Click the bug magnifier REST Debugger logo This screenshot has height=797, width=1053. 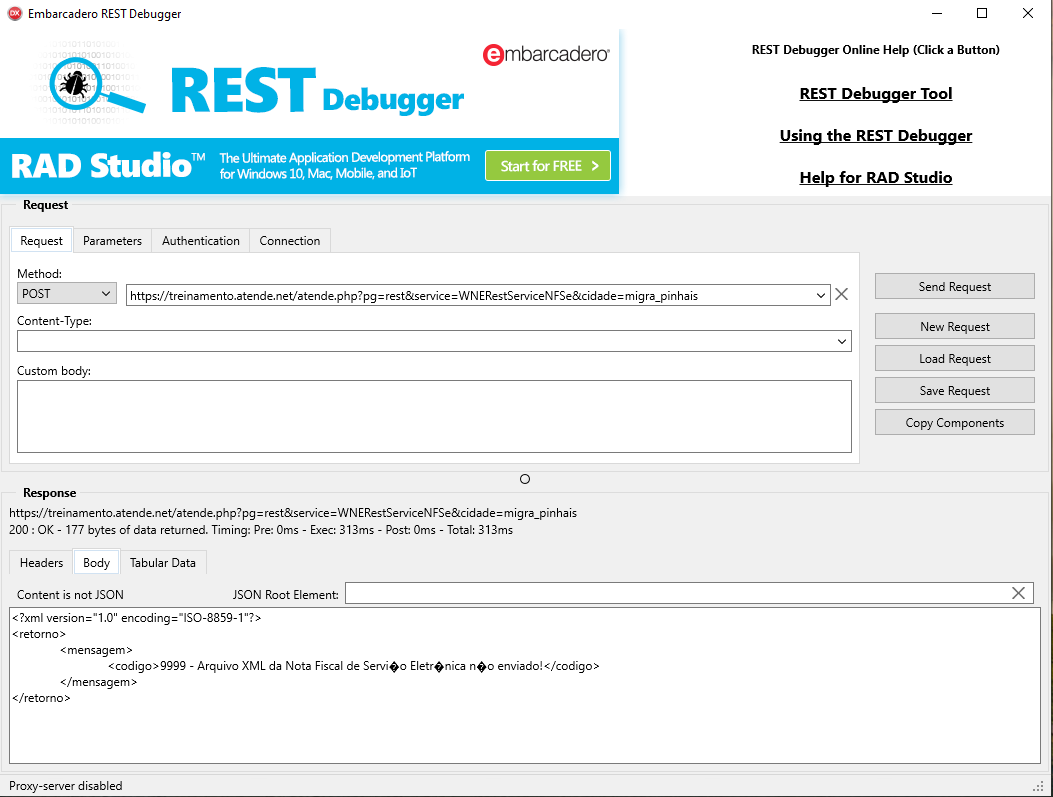[x=98, y=85]
